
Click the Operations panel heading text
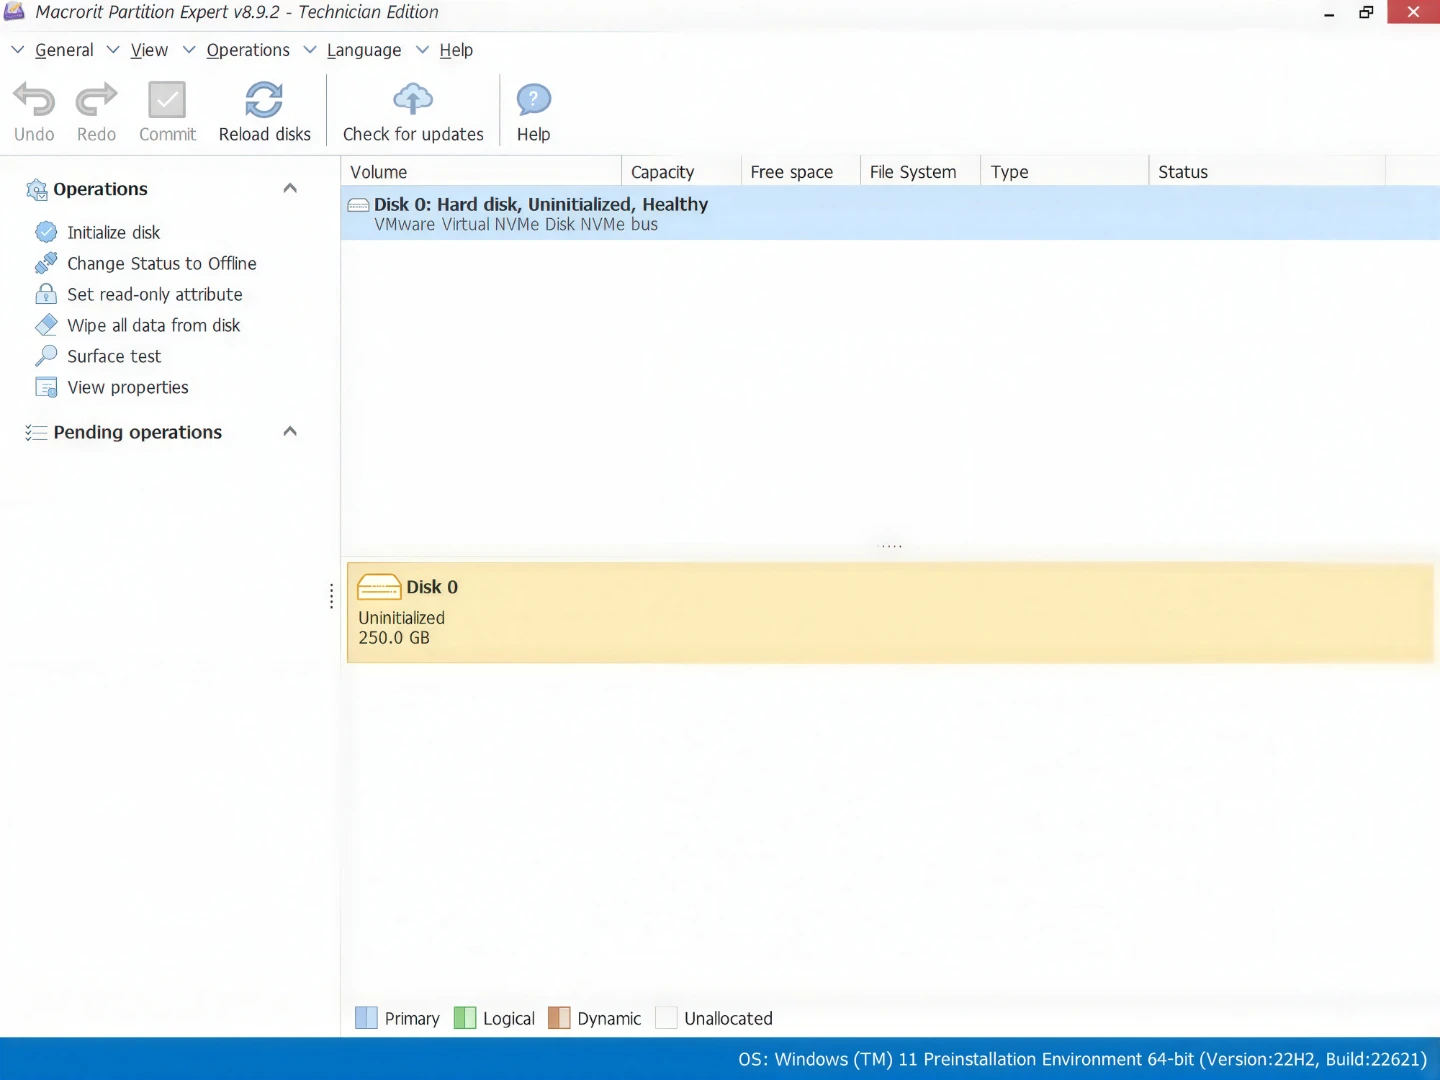[x=100, y=189]
